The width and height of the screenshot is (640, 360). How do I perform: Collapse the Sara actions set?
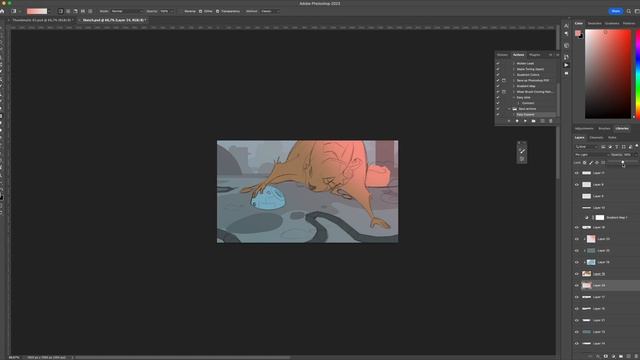pyautogui.click(x=509, y=109)
